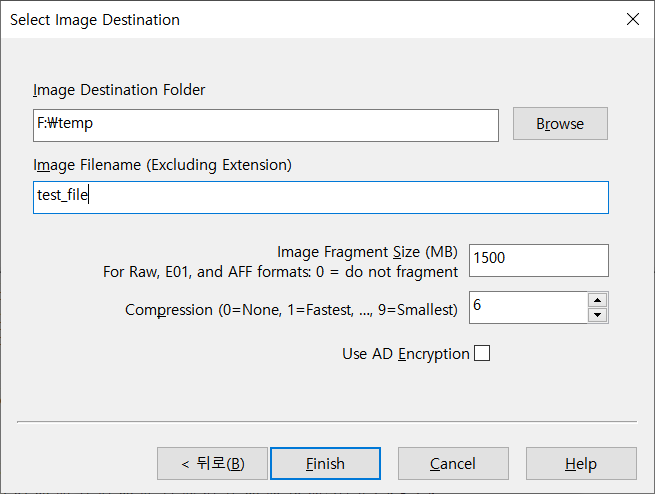Image resolution: width=655 pixels, height=494 pixels.
Task: Go back with the 뒤로(B) button
Action: click(212, 464)
